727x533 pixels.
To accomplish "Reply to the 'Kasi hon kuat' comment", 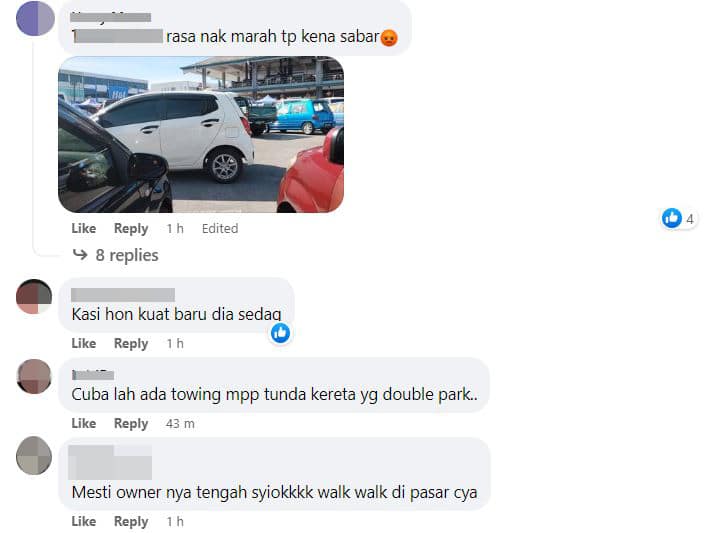I will (x=131, y=343).
